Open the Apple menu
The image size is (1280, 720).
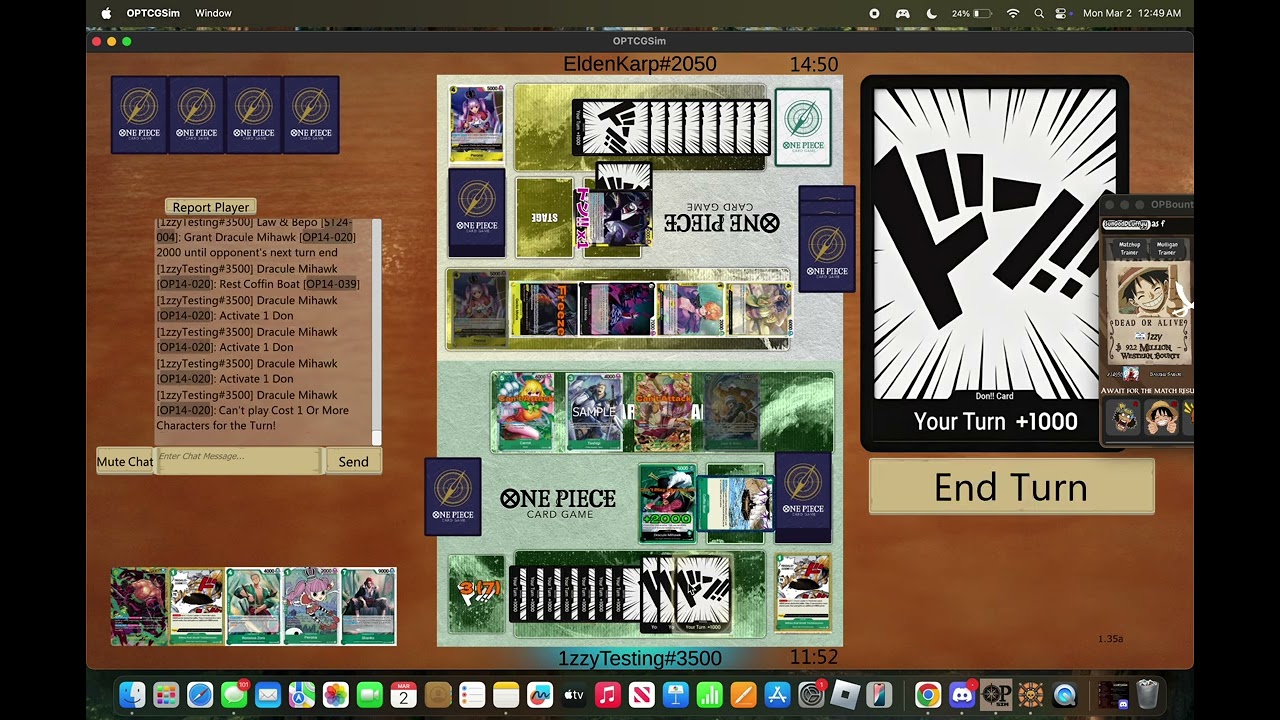pyautogui.click(x=106, y=13)
